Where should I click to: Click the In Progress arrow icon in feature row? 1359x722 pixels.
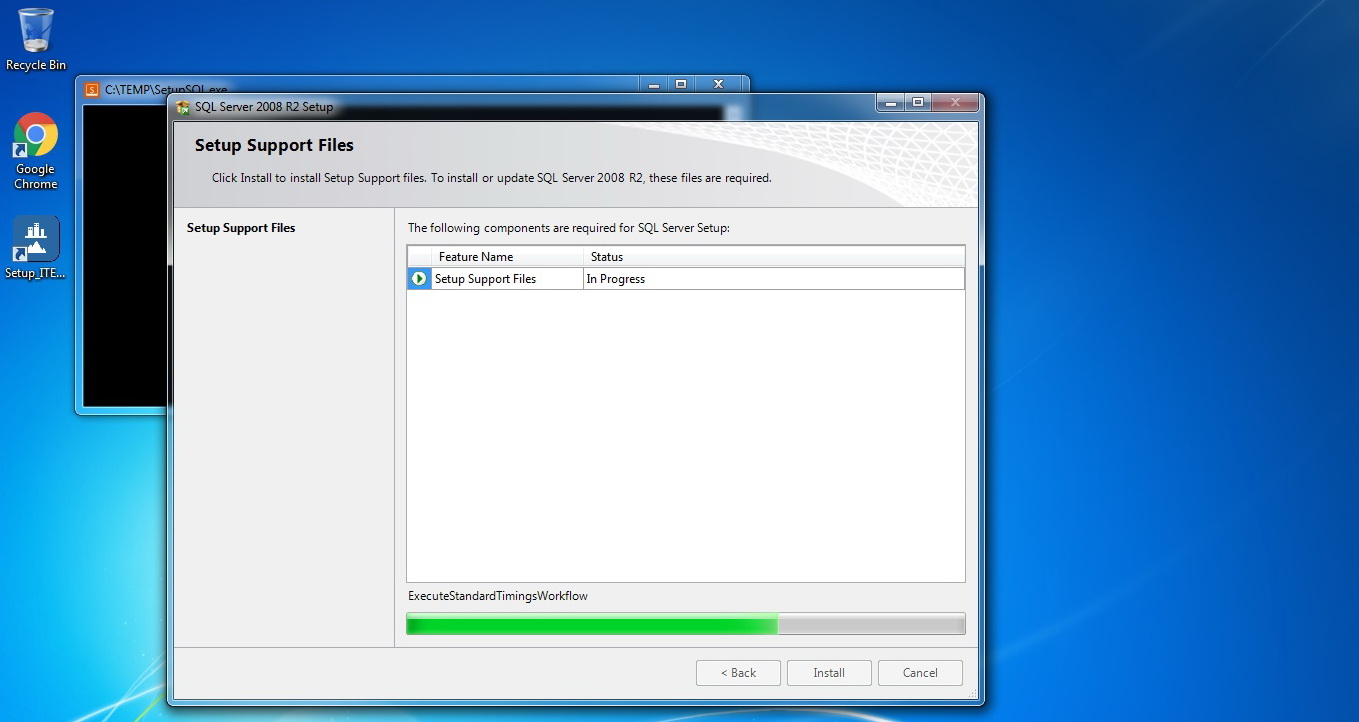click(419, 279)
